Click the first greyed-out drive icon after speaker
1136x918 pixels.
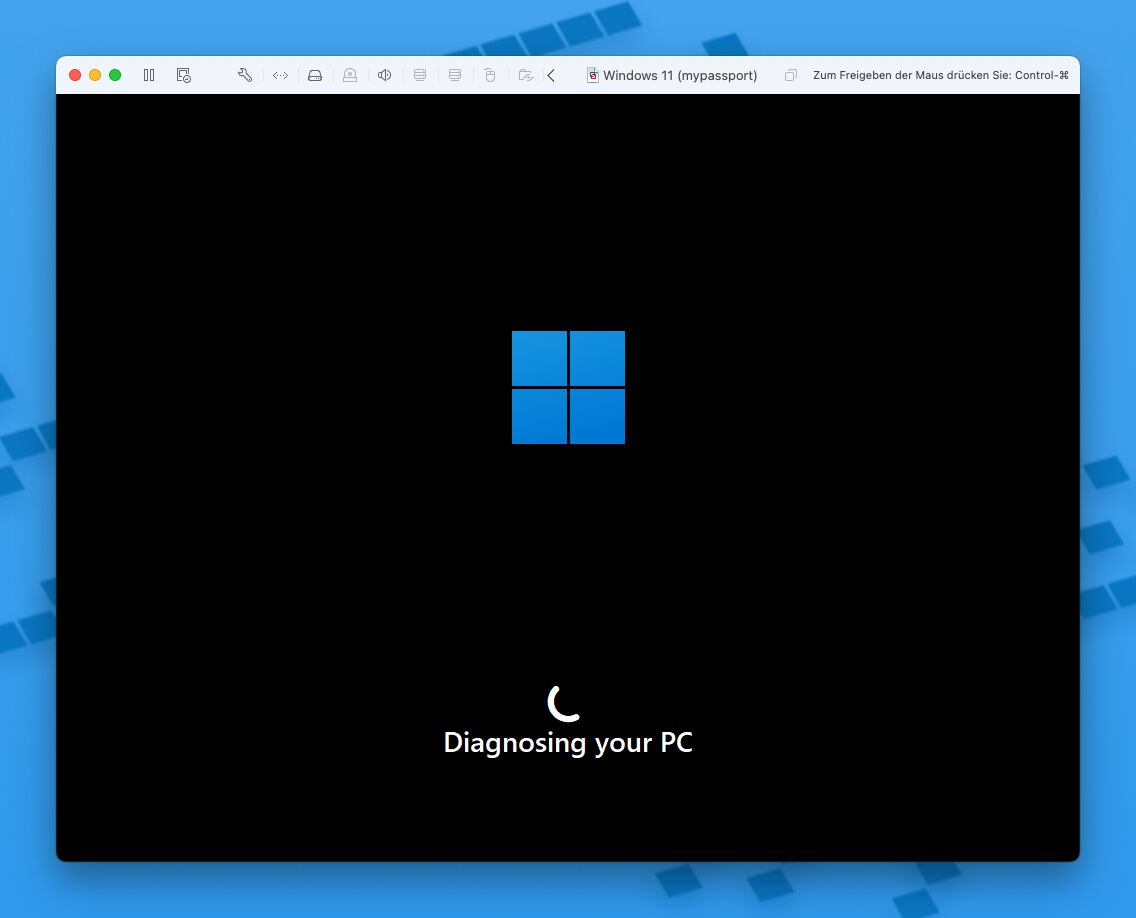point(419,75)
